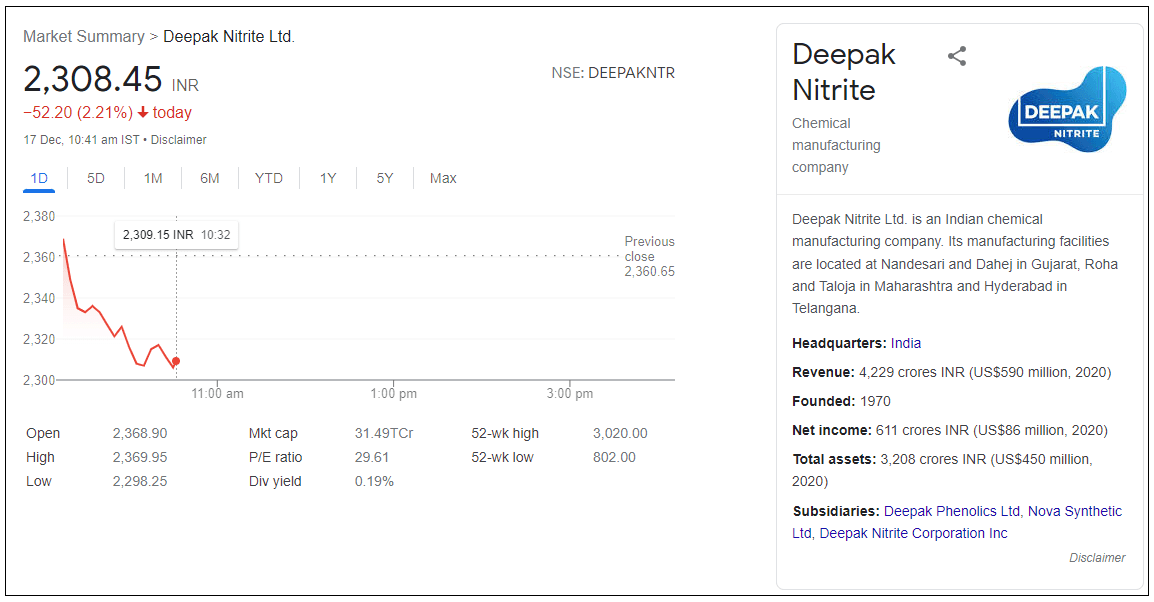Click the Net income 611 crores INR
Viewport: 1154px width, 602px height.
coord(922,430)
